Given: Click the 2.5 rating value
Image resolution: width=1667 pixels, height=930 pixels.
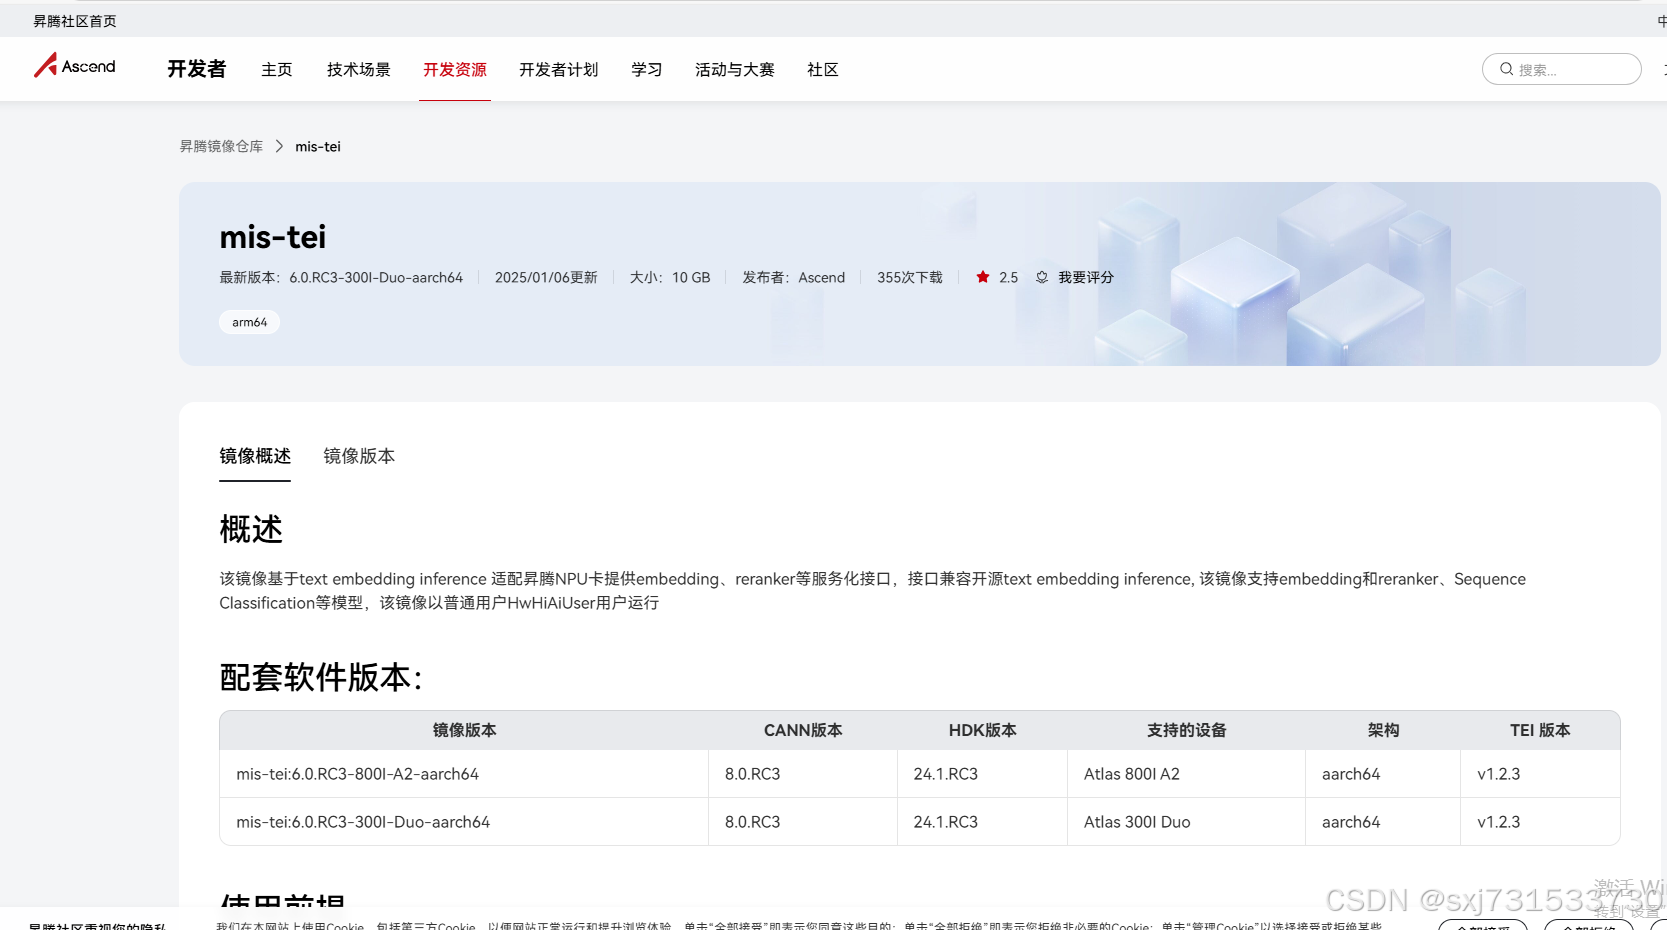Looking at the screenshot, I should 1008,277.
